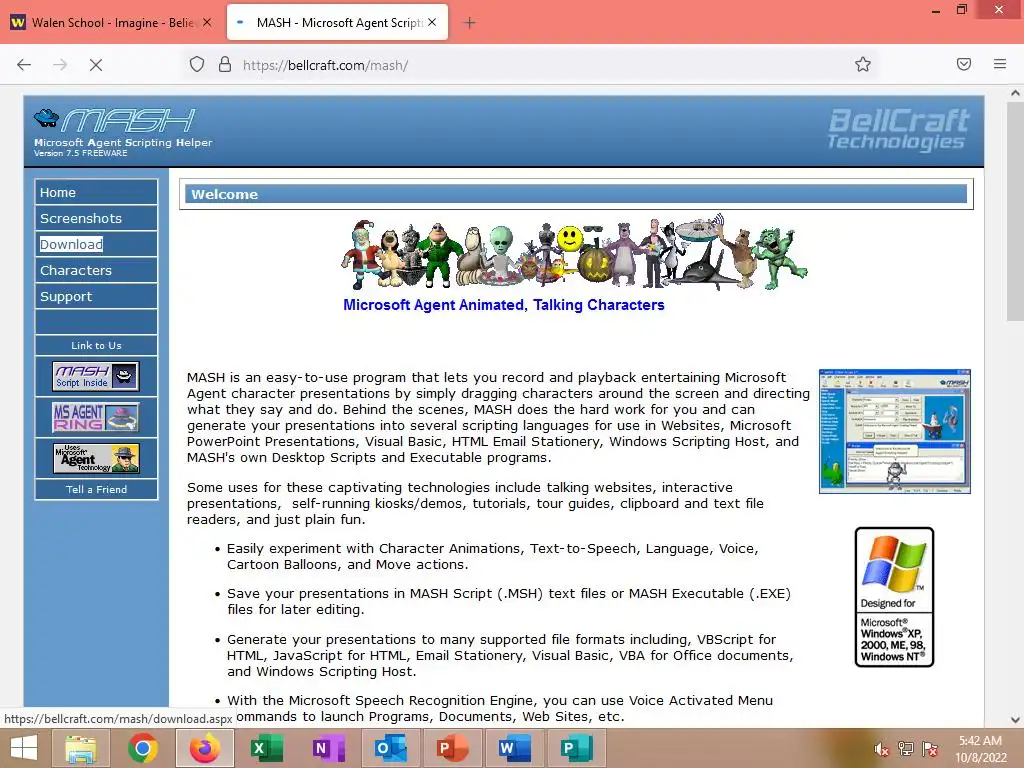Image resolution: width=1024 pixels, height=768 pixels.
Task: Bookmark this page with the star icon
Action: coord(863,64)
